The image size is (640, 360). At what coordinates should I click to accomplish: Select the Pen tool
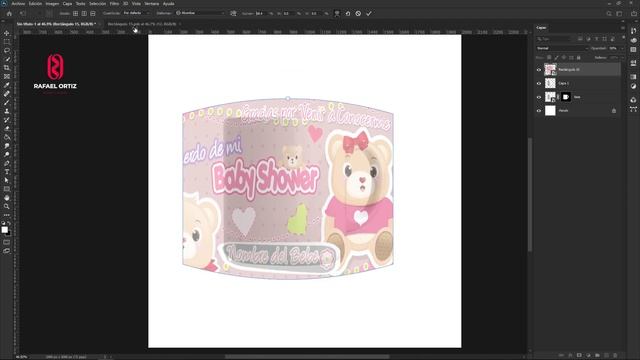pyautogui.click(x=7, y=163)
